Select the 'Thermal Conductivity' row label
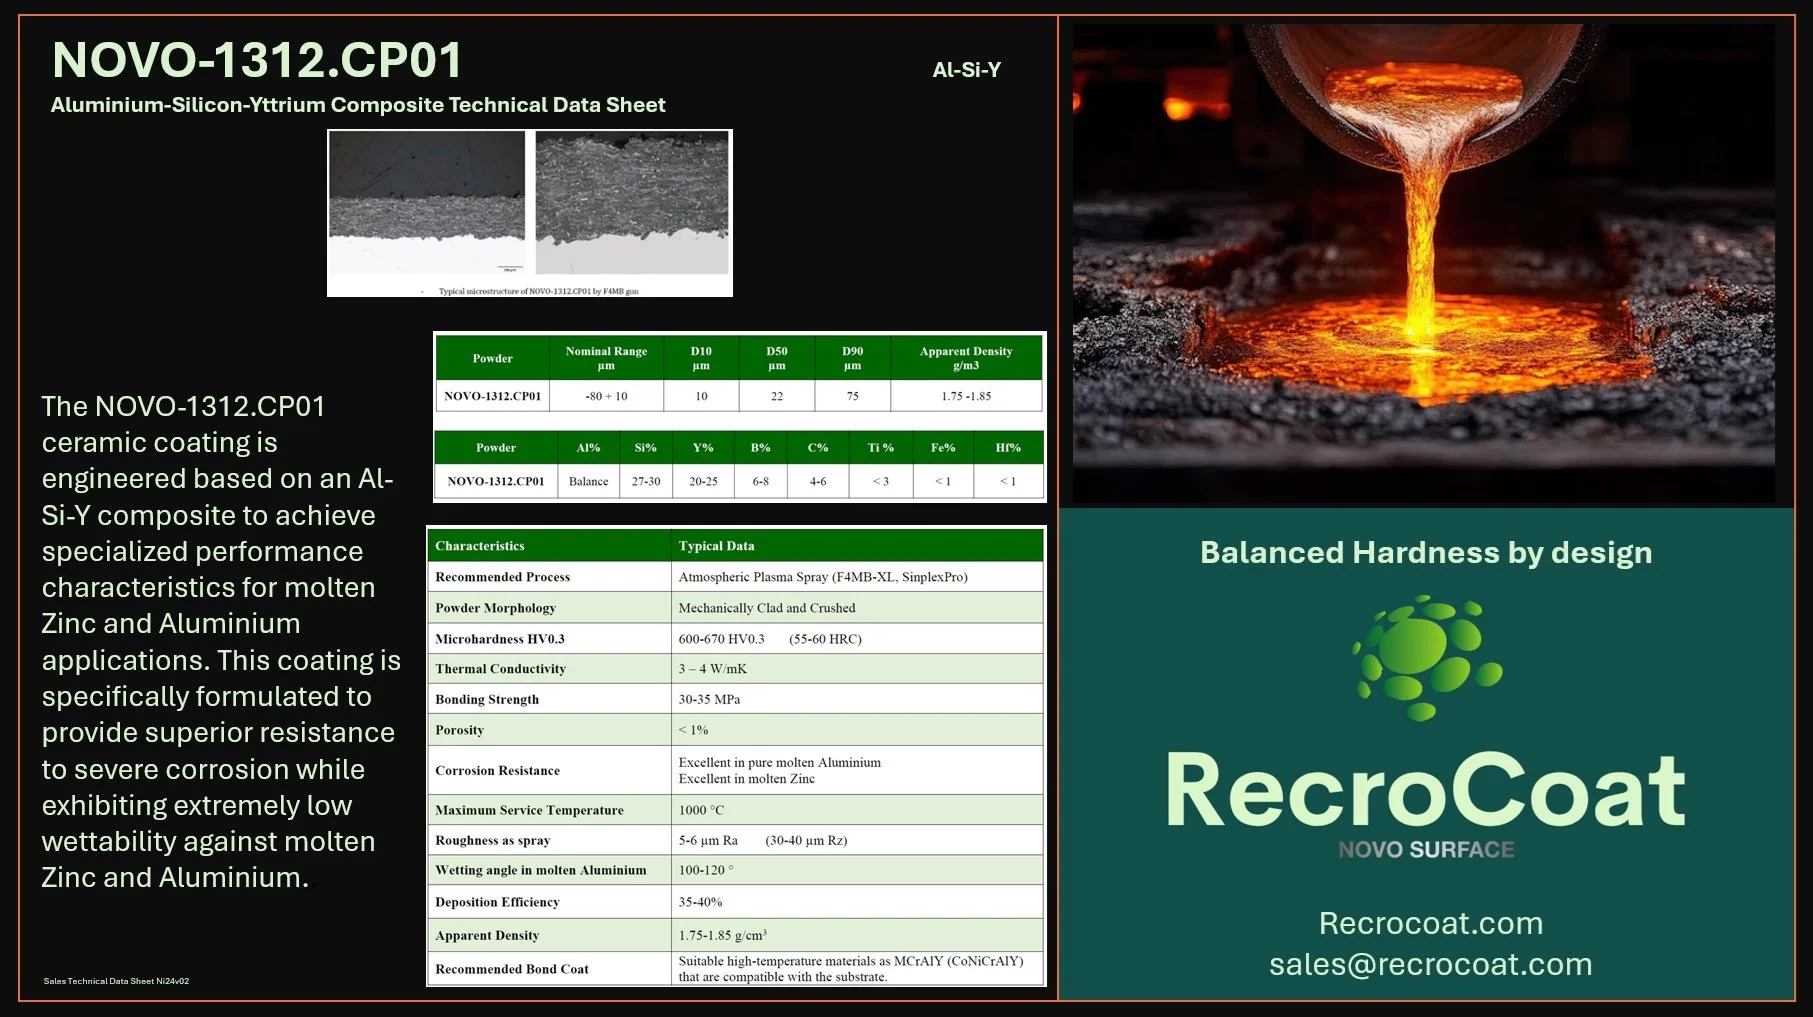1813x1017 pixels. (500, 669)
